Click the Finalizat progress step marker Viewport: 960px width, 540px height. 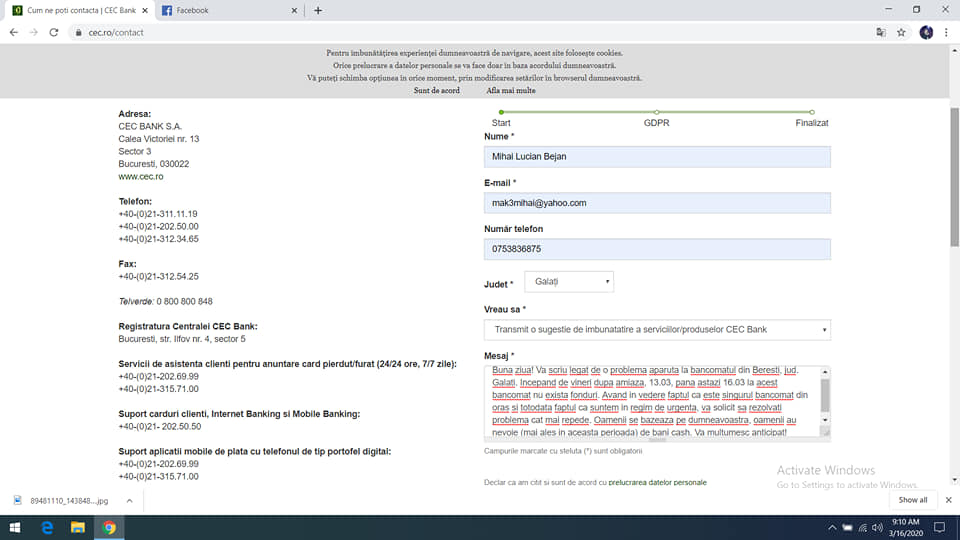(812, 113)
